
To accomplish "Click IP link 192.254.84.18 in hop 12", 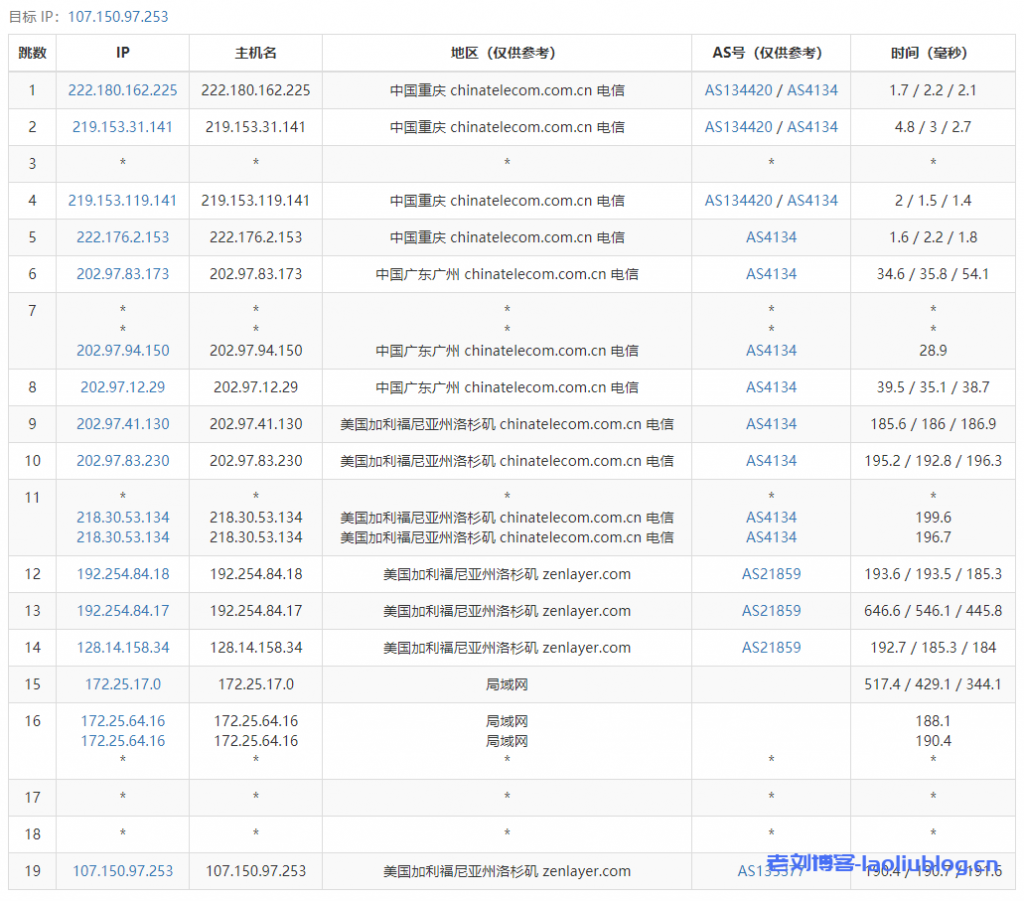I will pyautogui.click(x=123, y=574).
